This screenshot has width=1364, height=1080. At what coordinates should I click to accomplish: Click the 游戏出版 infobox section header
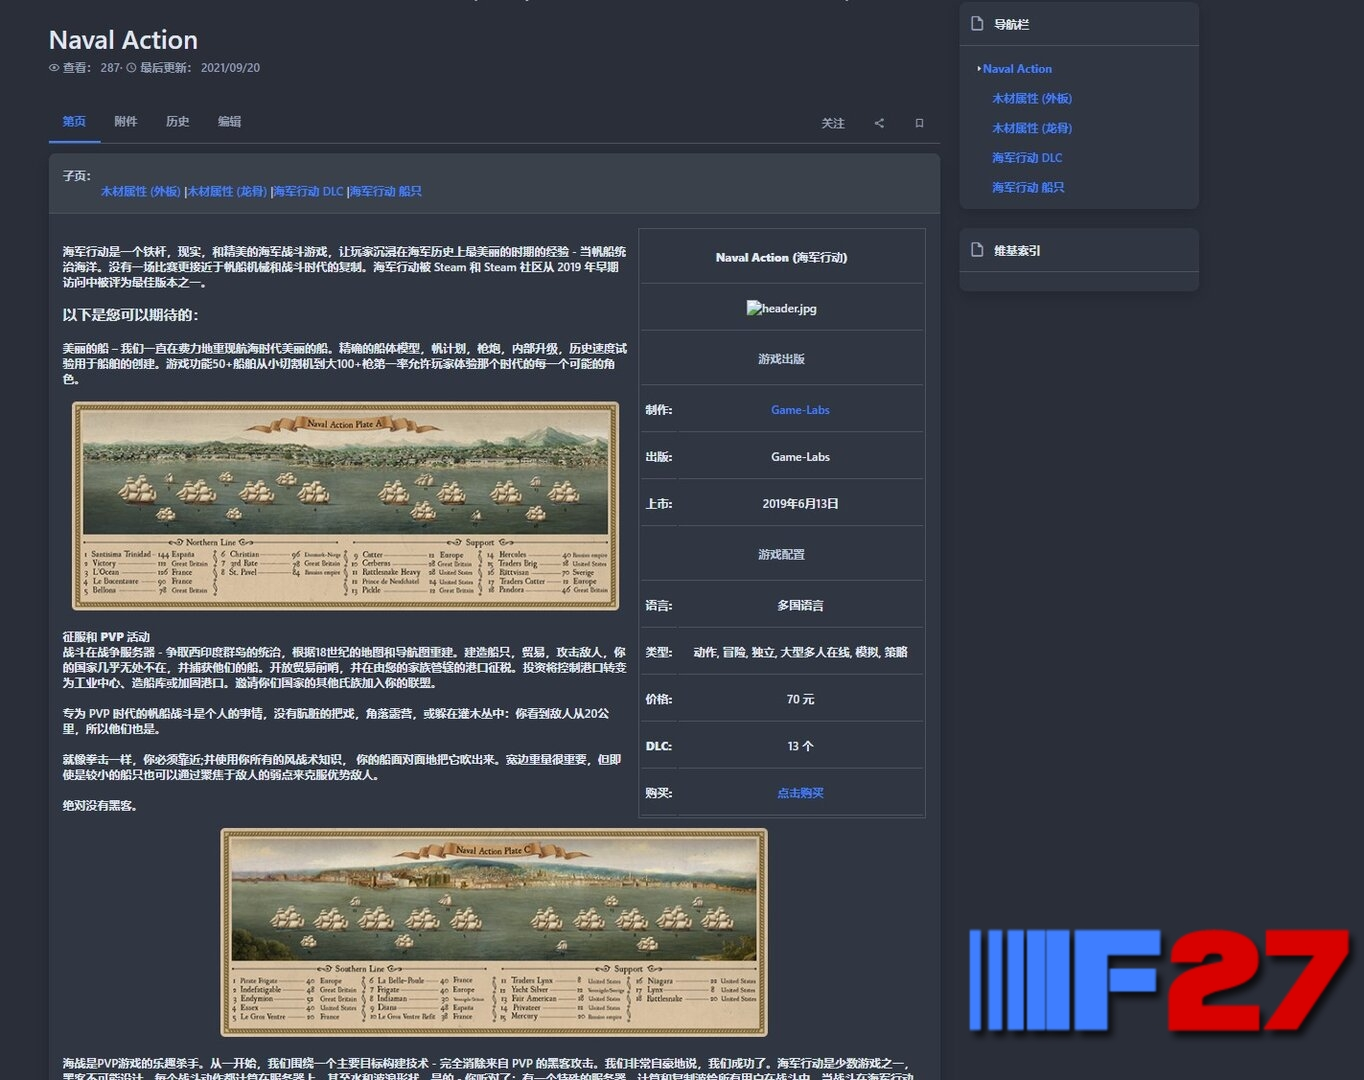pos(782,359)
